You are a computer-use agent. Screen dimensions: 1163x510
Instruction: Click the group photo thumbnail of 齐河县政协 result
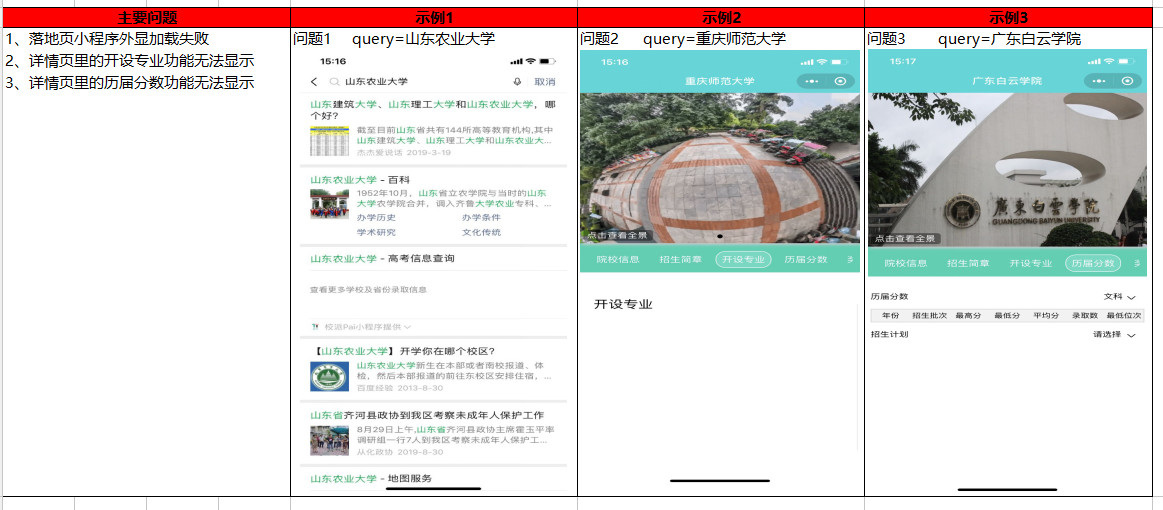(x=329, y=440)
